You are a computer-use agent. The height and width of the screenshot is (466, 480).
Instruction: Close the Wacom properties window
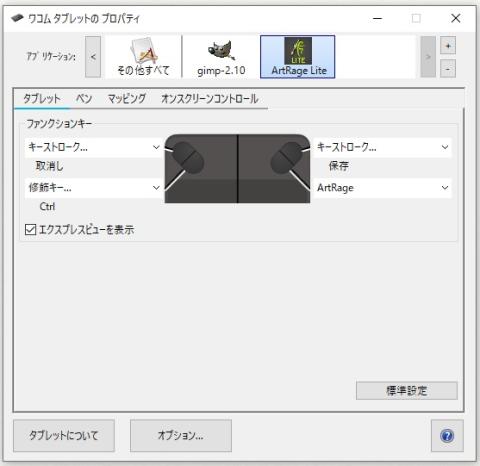point(455,18)
